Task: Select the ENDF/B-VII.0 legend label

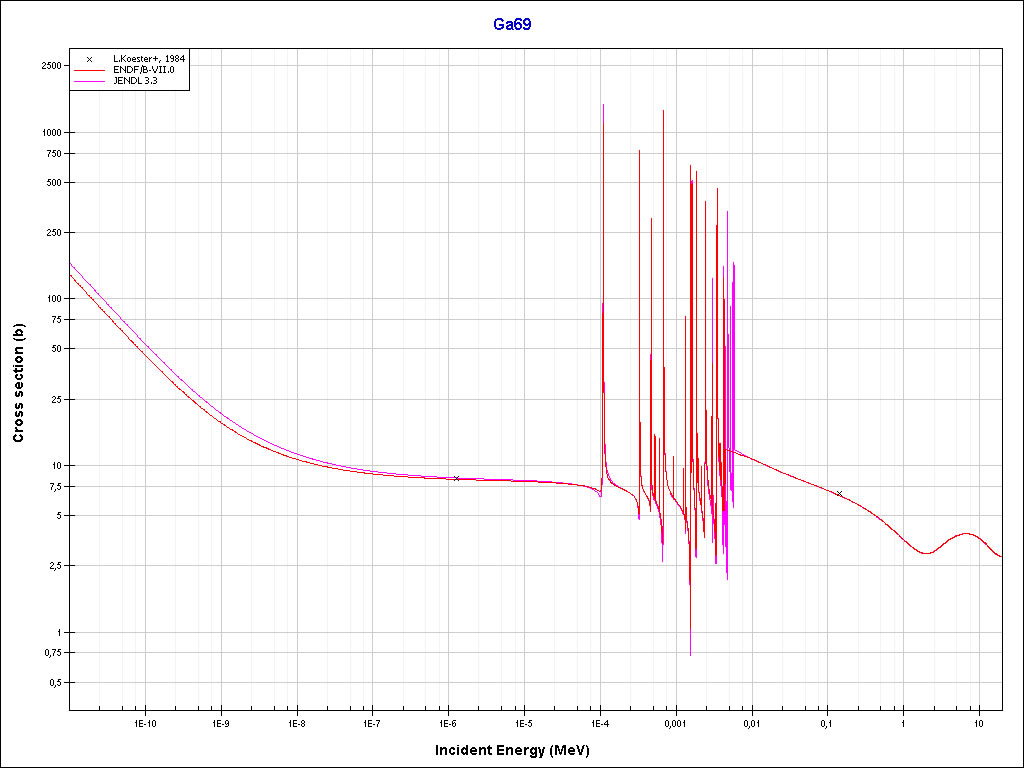Action: point(144,70)
